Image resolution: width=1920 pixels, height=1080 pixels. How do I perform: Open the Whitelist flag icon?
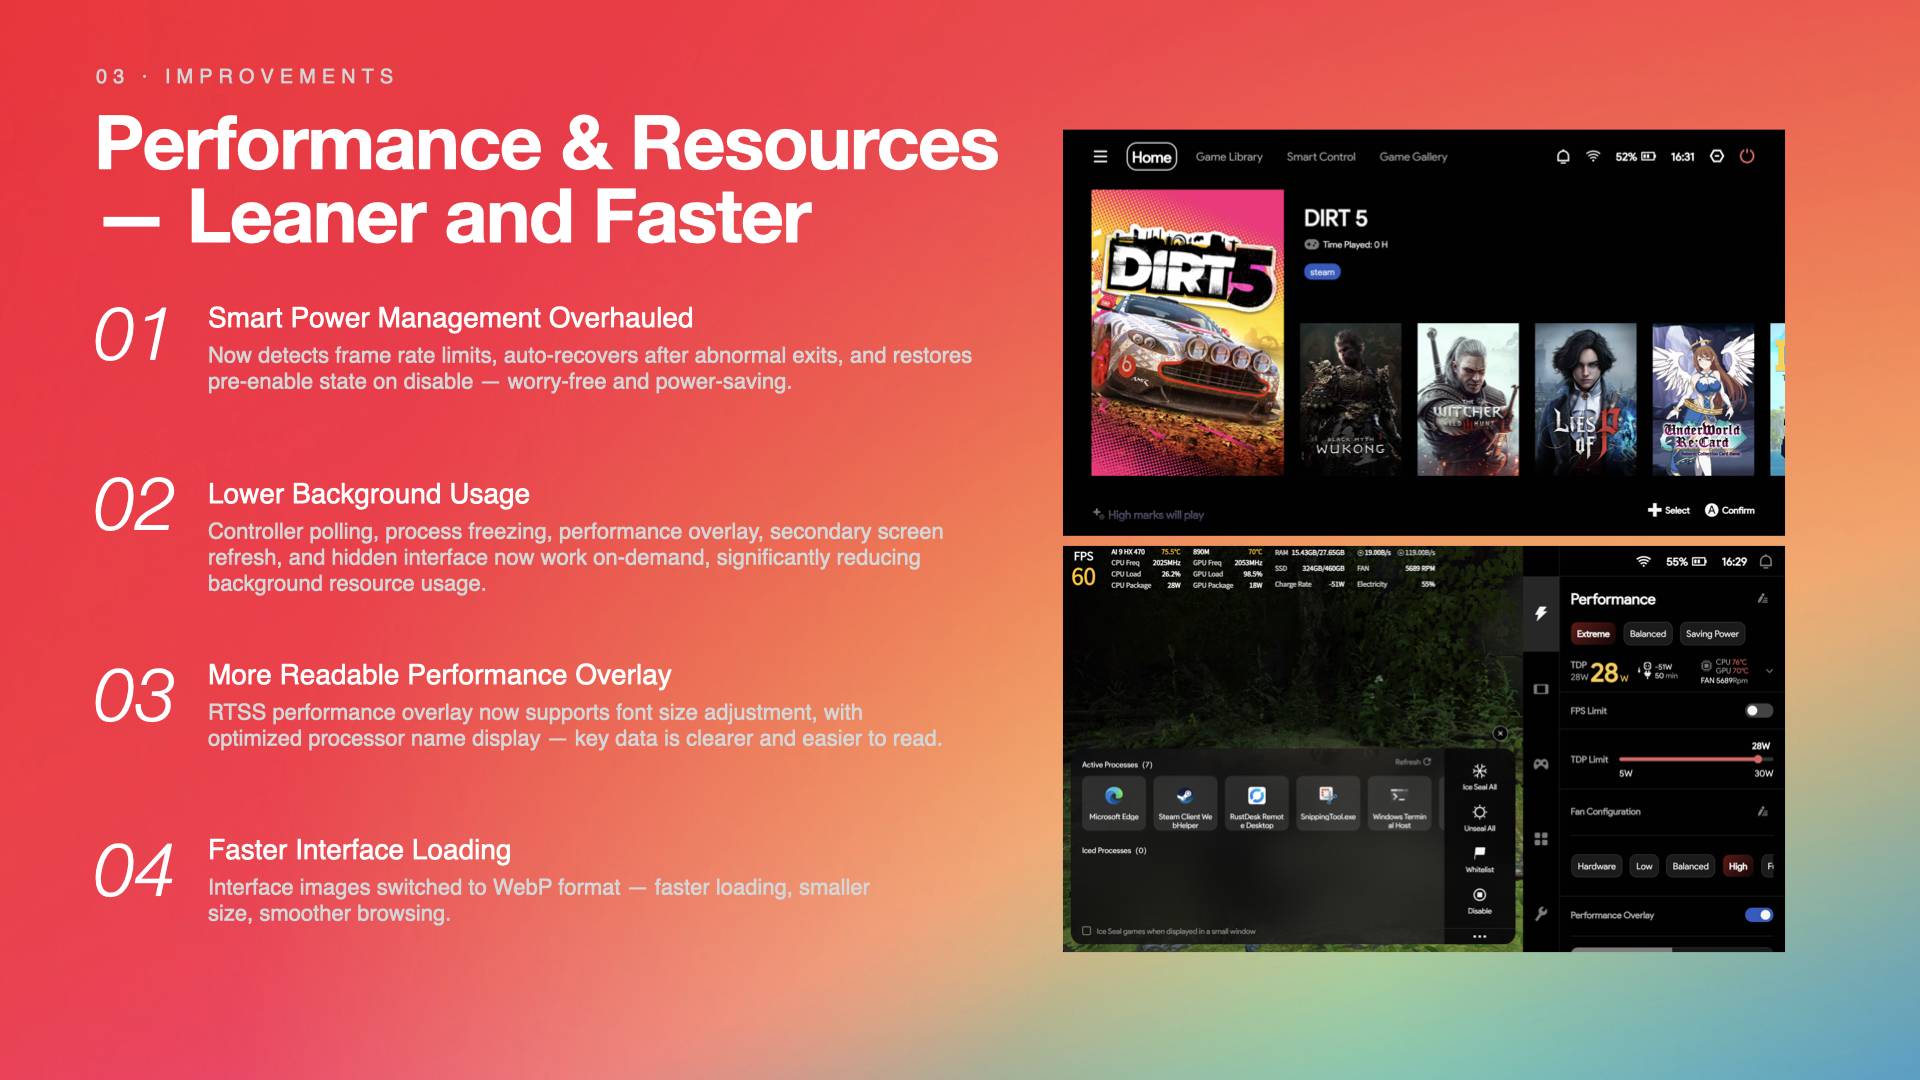(1480, 853)
